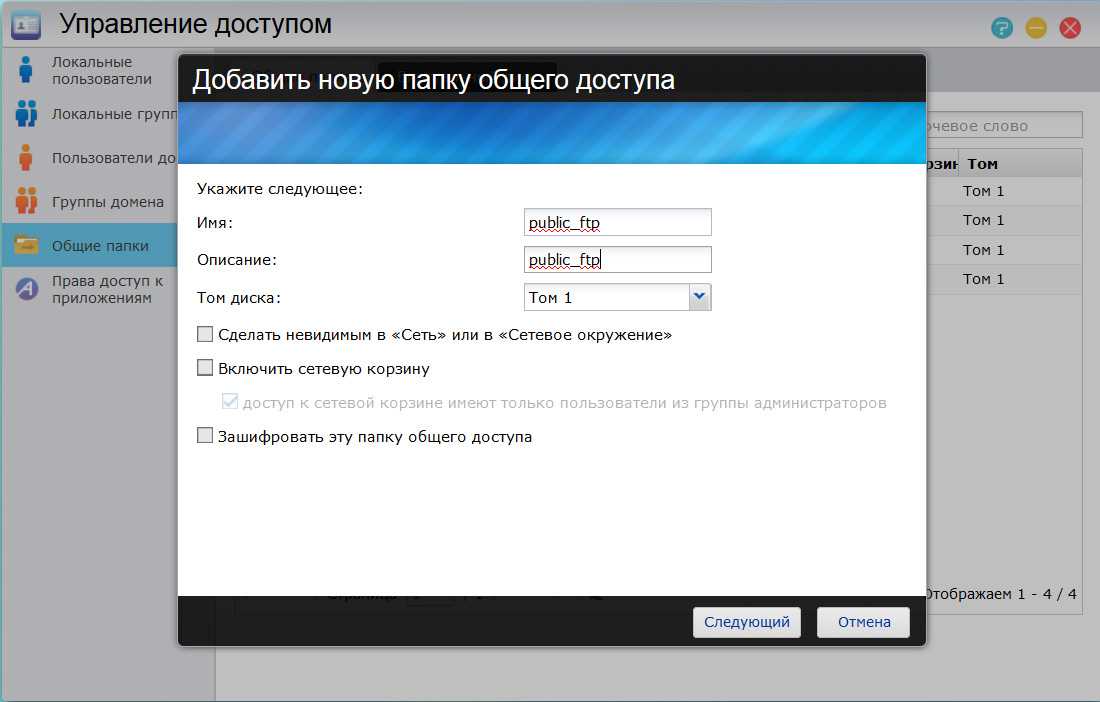Select Общие папки in the sidebar menu
This screenshot has width=1100, height=702.
[100, 246]
